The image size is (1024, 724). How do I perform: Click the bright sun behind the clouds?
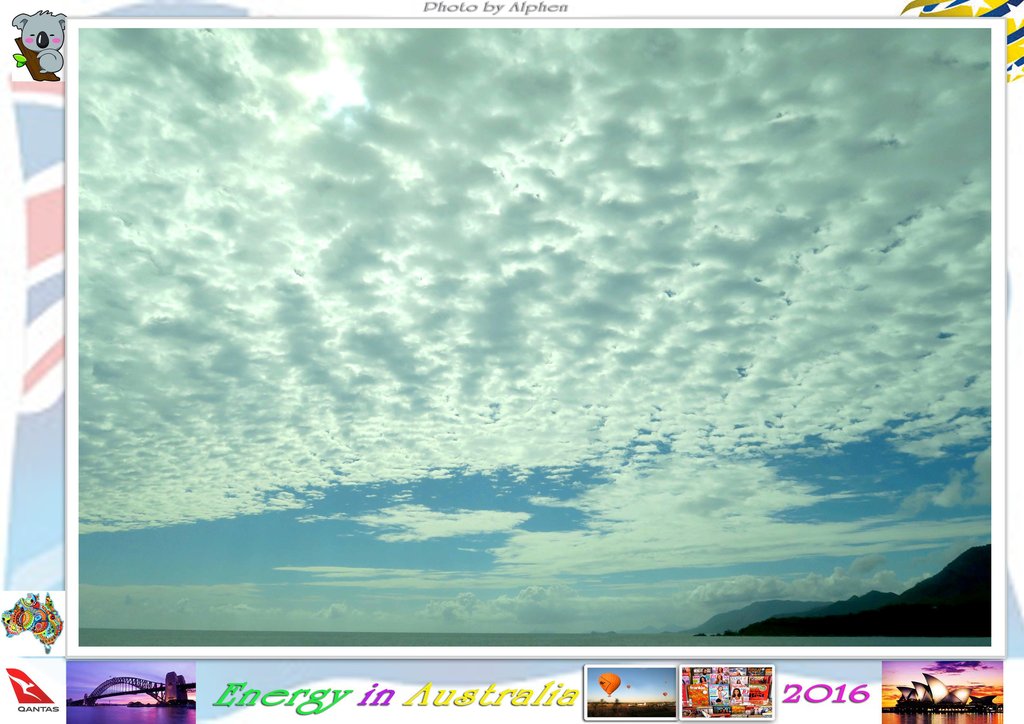click(335, 85)
